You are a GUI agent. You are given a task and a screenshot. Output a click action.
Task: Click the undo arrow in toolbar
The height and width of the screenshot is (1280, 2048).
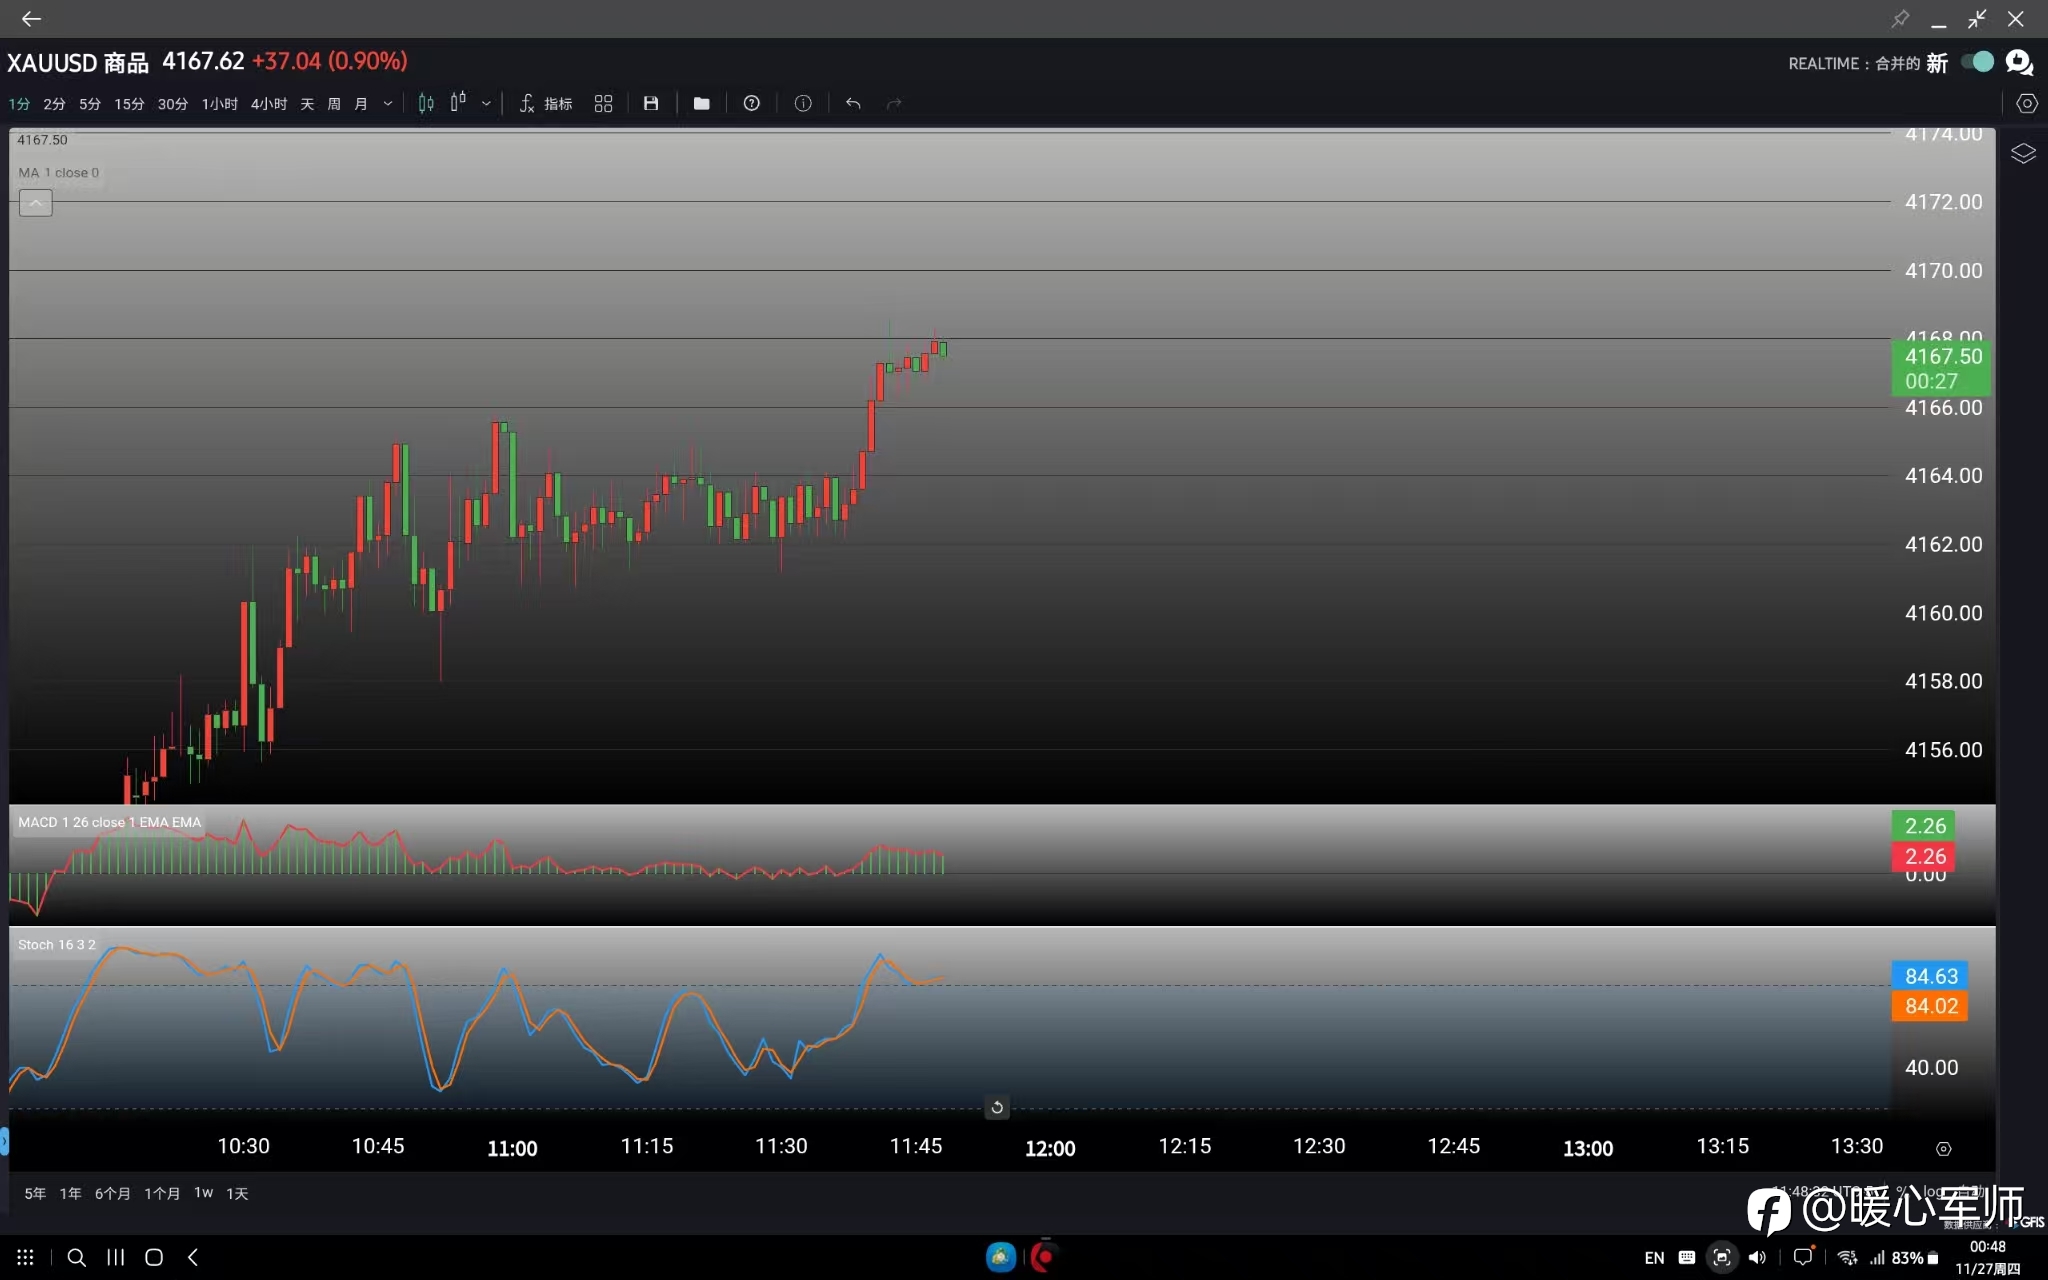[x=853, y=103]
